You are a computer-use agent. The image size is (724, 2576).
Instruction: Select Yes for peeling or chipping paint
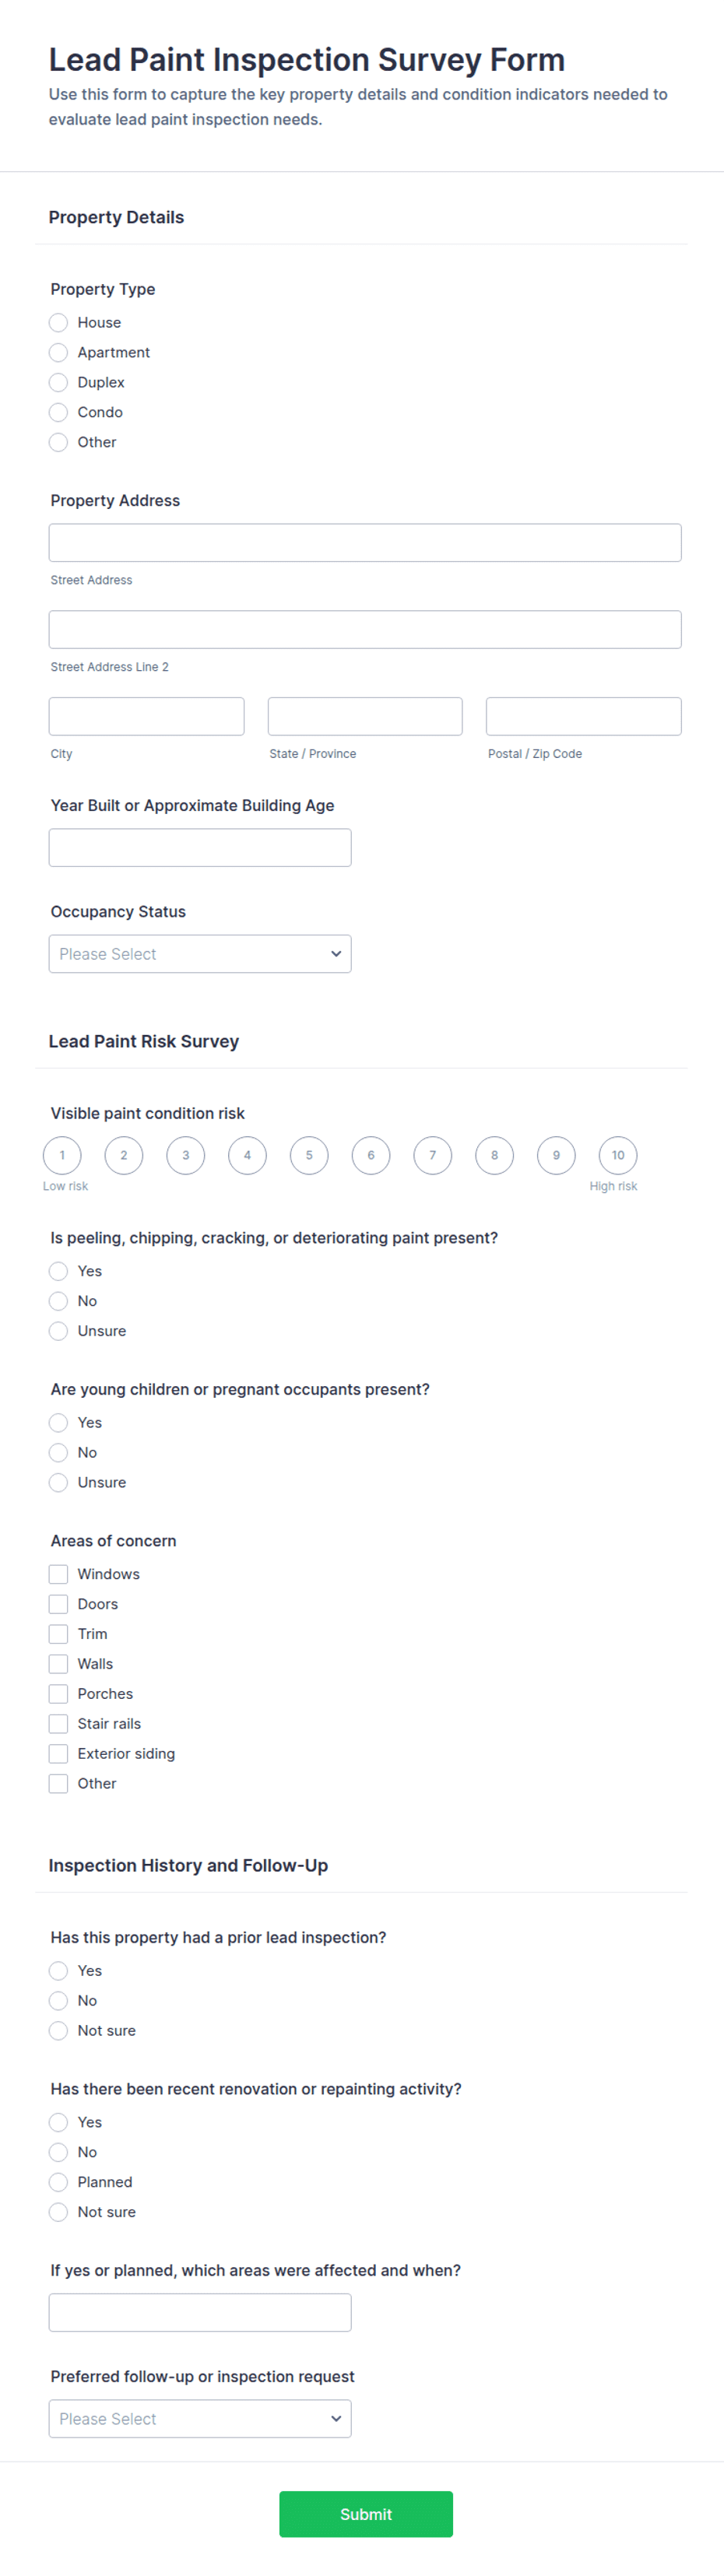58,1270
